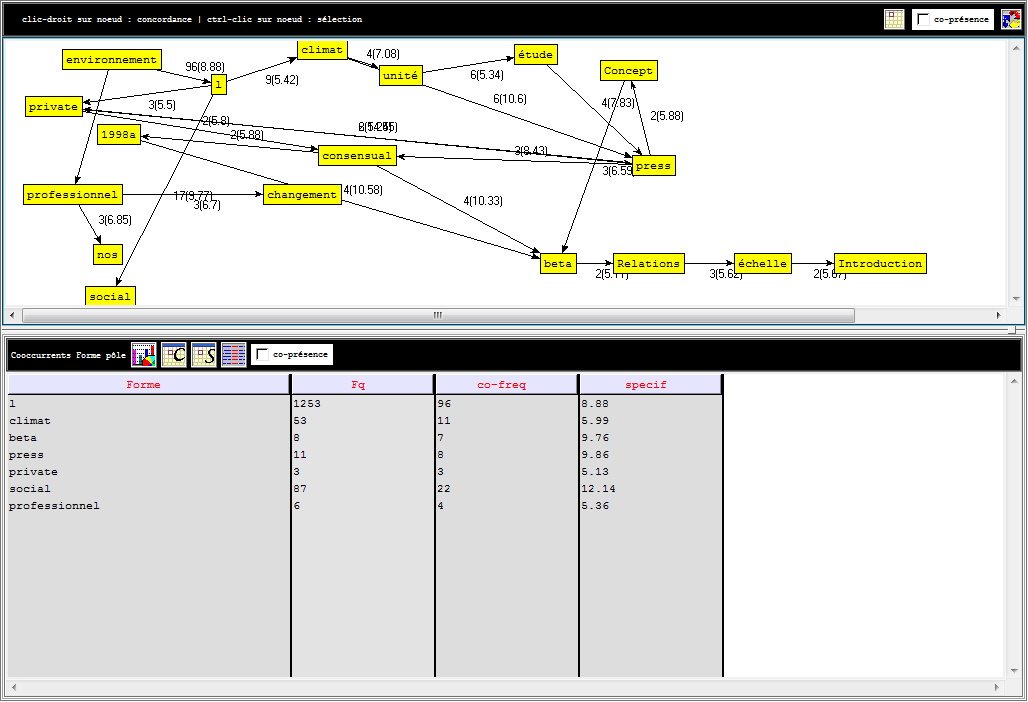This screenshot has width=1028, height=702.
Task: Click the right arrow of graph horizontal scrollbar
Action: [998, 315]
